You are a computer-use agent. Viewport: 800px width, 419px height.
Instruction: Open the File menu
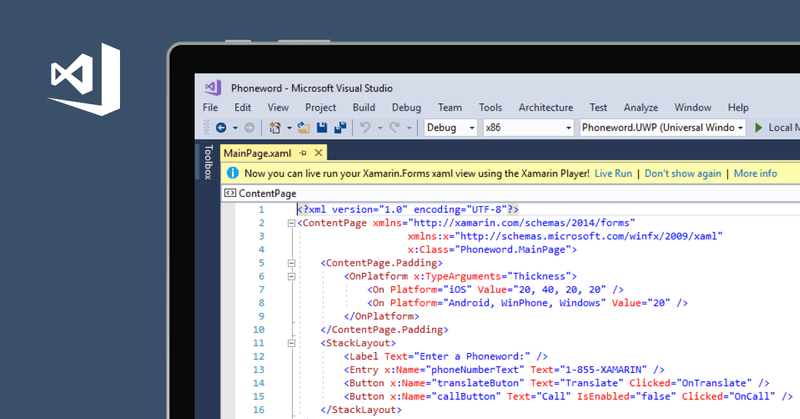pos(210,108)
